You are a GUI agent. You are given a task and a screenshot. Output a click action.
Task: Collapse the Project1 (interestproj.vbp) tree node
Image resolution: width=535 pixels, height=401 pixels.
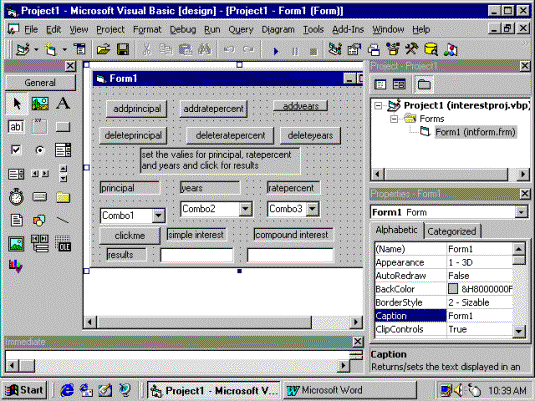click(x=378, y=105)
